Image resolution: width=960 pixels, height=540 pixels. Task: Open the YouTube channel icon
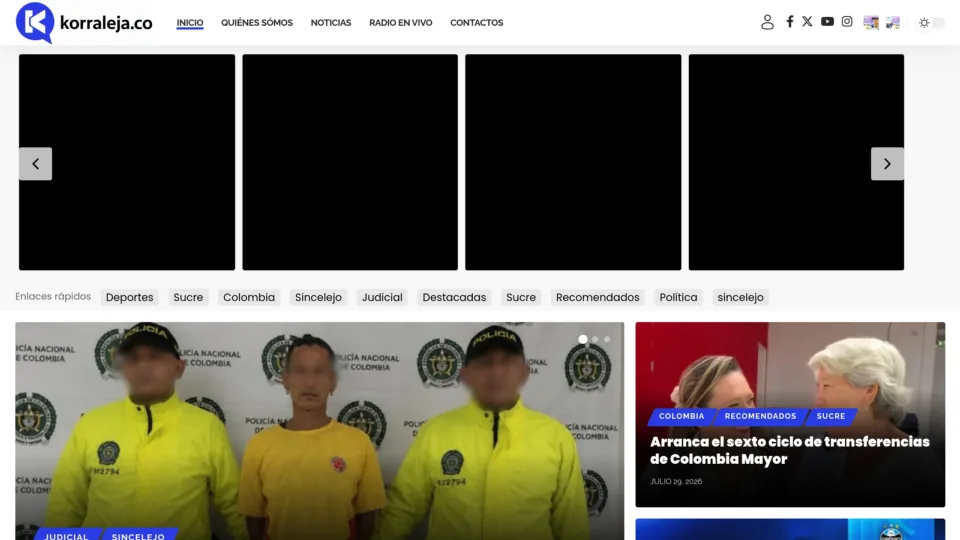click(827, 21)
